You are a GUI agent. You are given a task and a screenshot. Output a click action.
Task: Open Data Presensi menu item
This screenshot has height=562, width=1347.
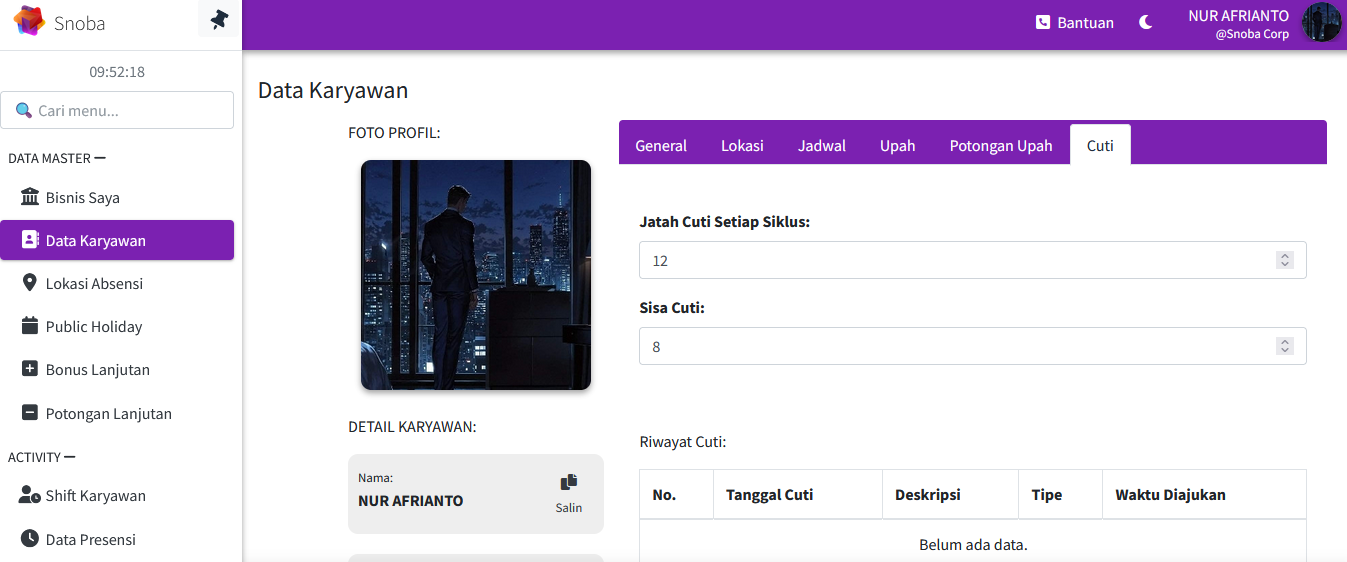pos(90,540)
